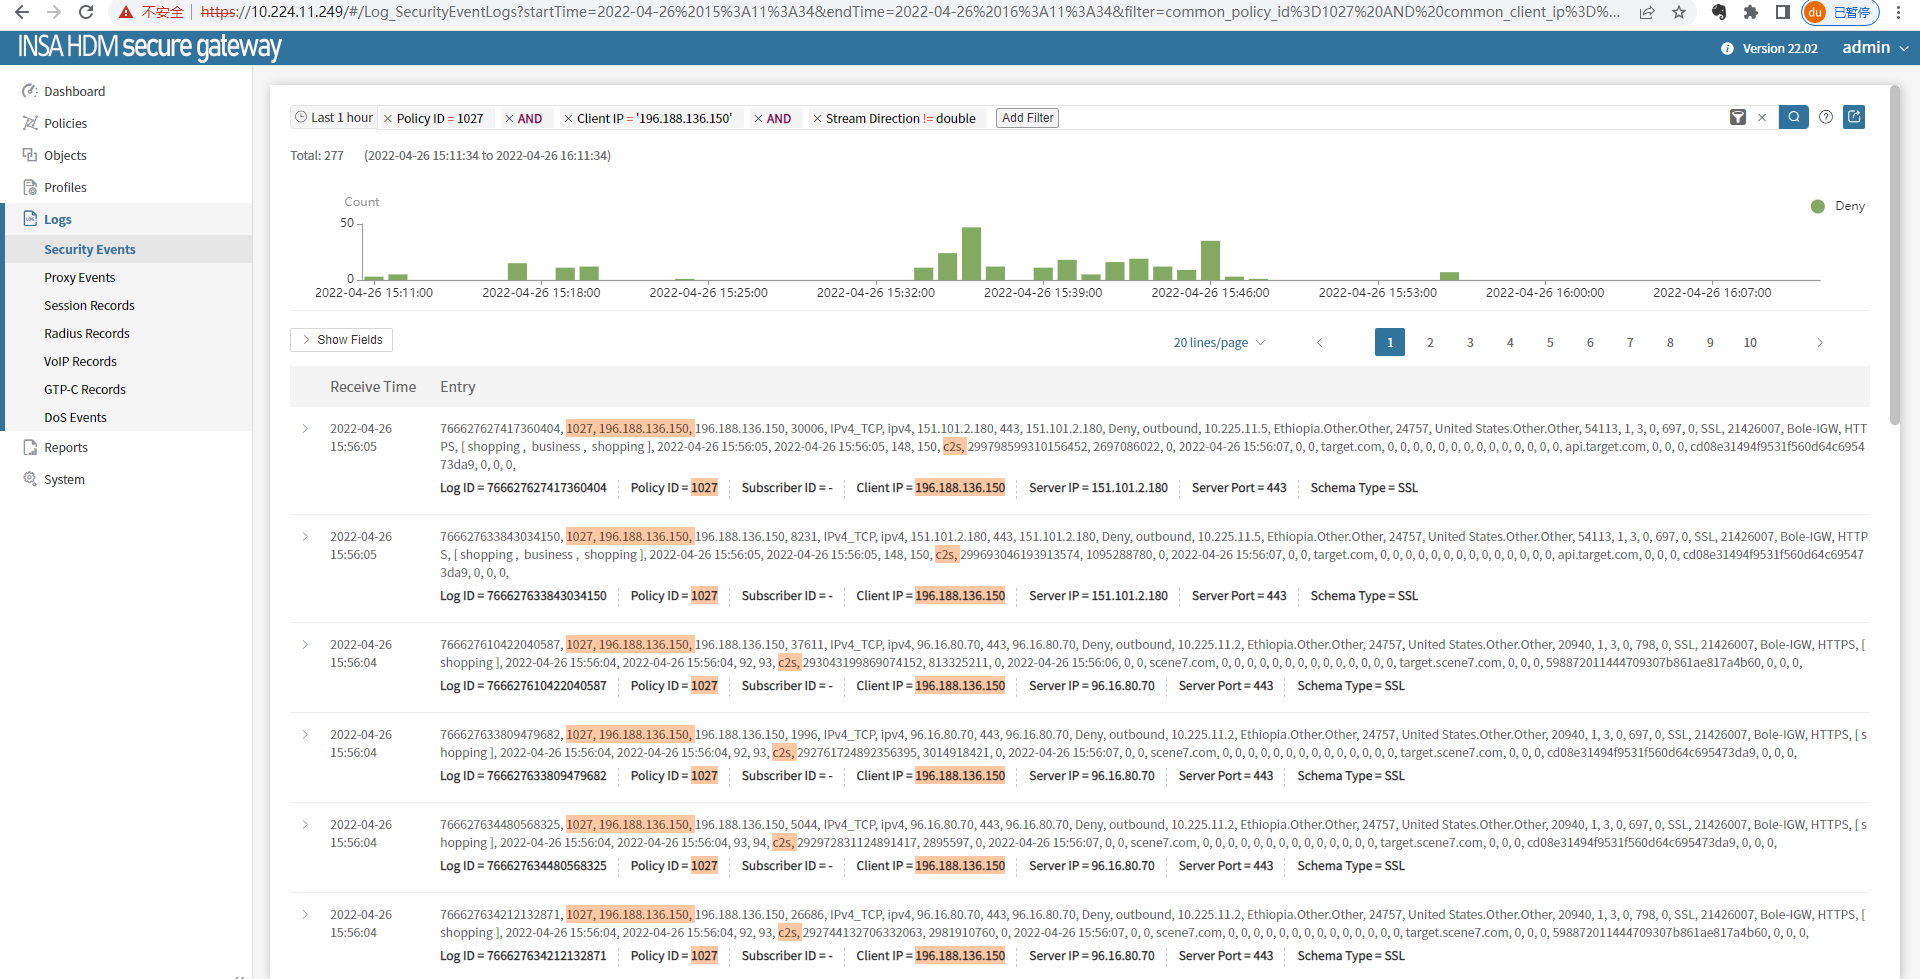Expand the first log entry row
Viewport: 1920px width, 979px height.
(x=305, y=429)
